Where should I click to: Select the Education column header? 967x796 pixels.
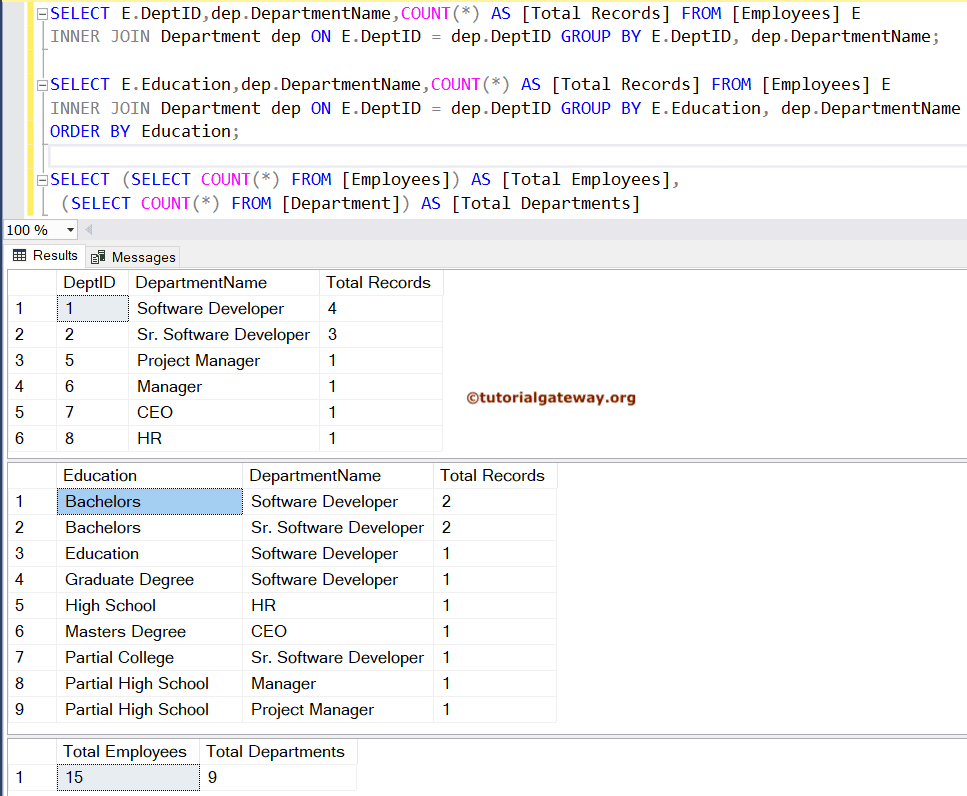click(x=150, y=475)
